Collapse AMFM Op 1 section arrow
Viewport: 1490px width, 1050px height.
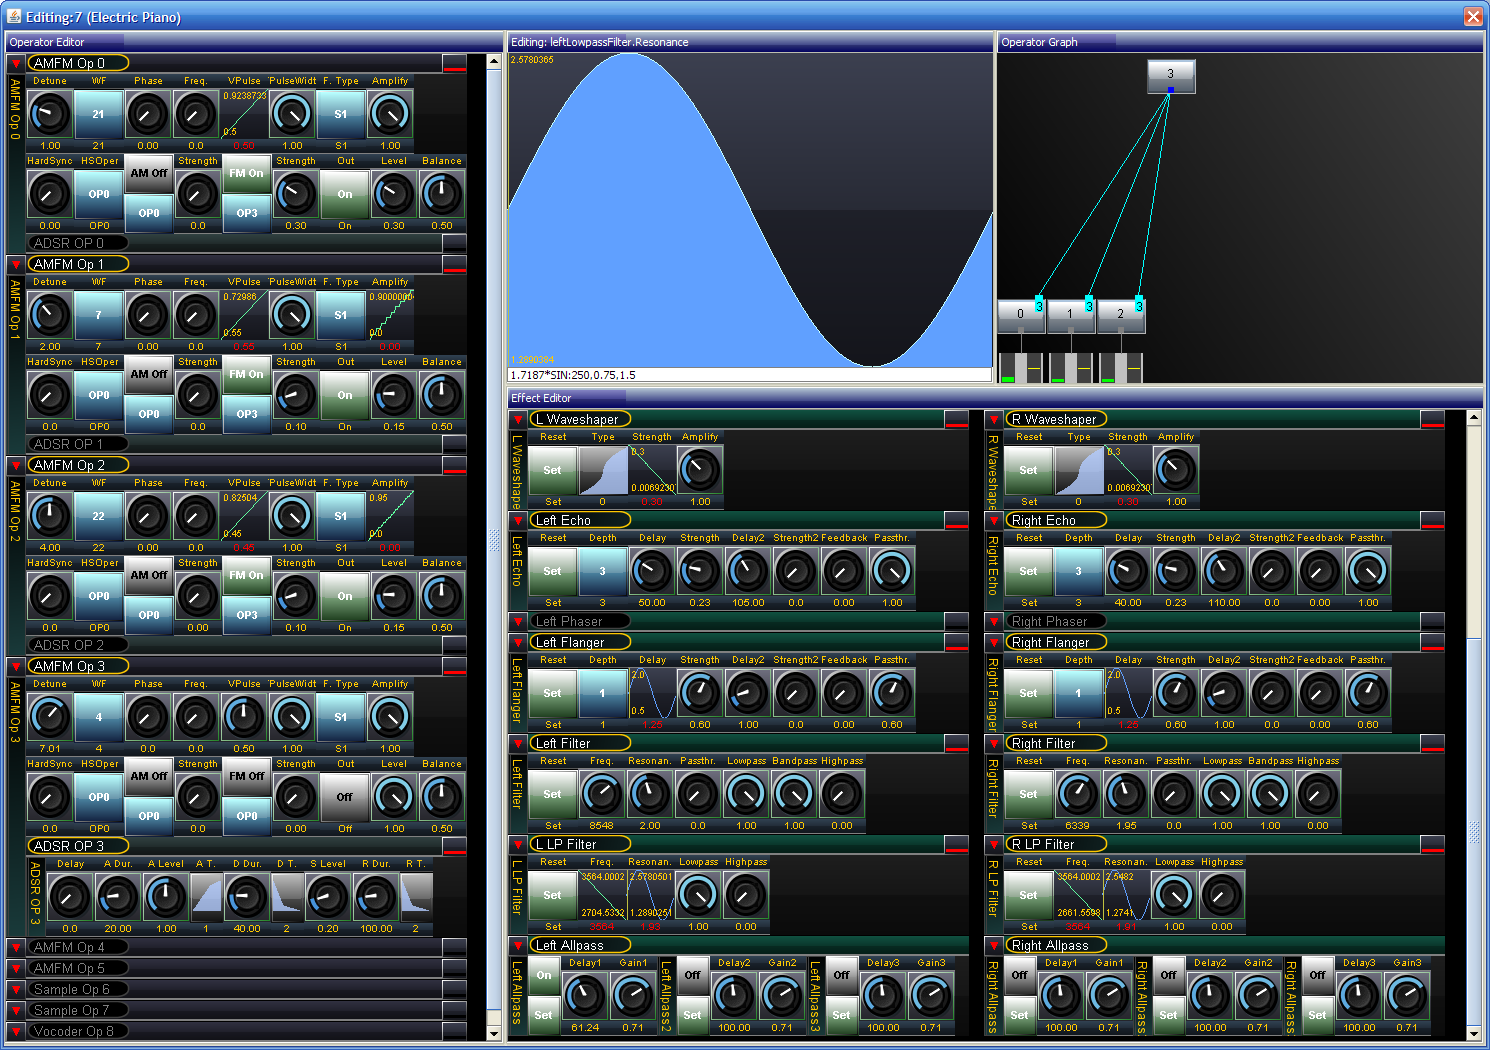pyautogui.click(x=16, y=264)
